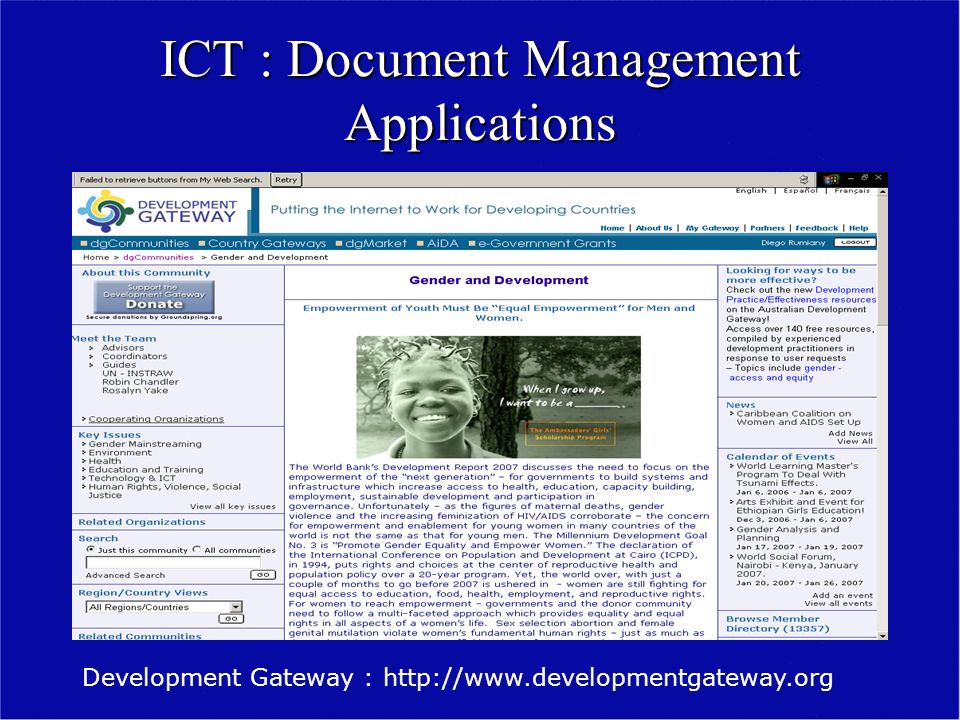
Task: Click the Feedback link
Action: pos(817,228)
